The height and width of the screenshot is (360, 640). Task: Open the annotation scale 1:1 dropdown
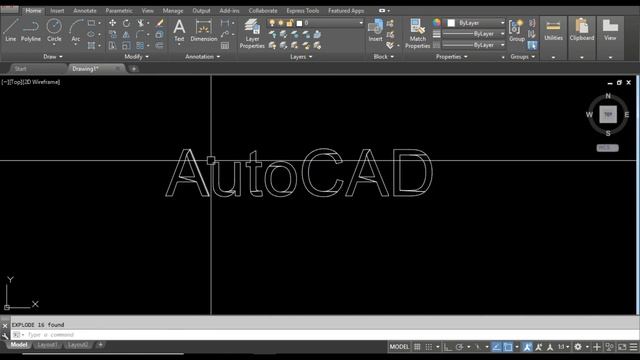click(564, 347)
